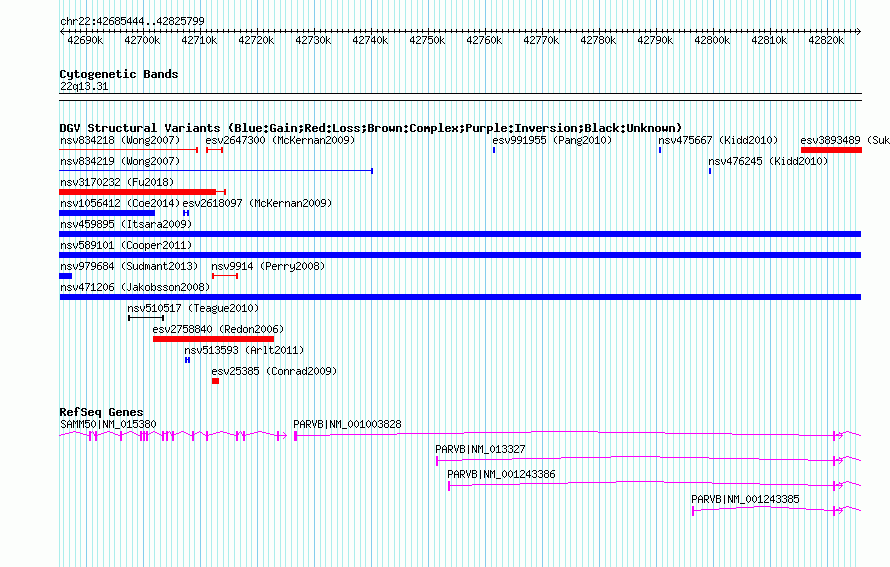The image size is (890, 567).
Task: Click the nsv979684 short blue bar
Action: [x=66, y=276]
